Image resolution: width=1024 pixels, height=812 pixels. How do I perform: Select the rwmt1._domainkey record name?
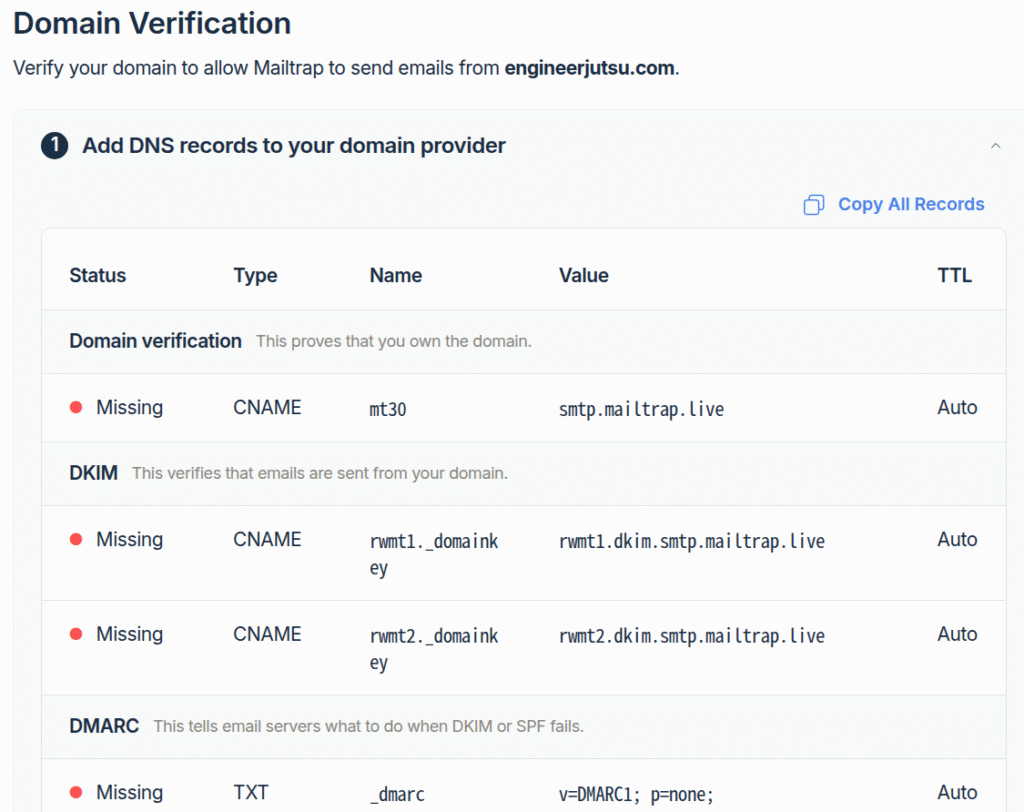tap(433, 551)
